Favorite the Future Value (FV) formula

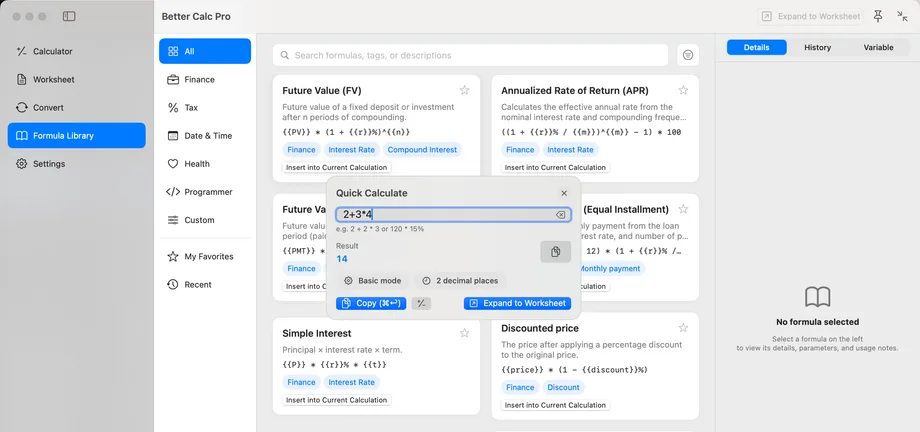click(464, 90)
